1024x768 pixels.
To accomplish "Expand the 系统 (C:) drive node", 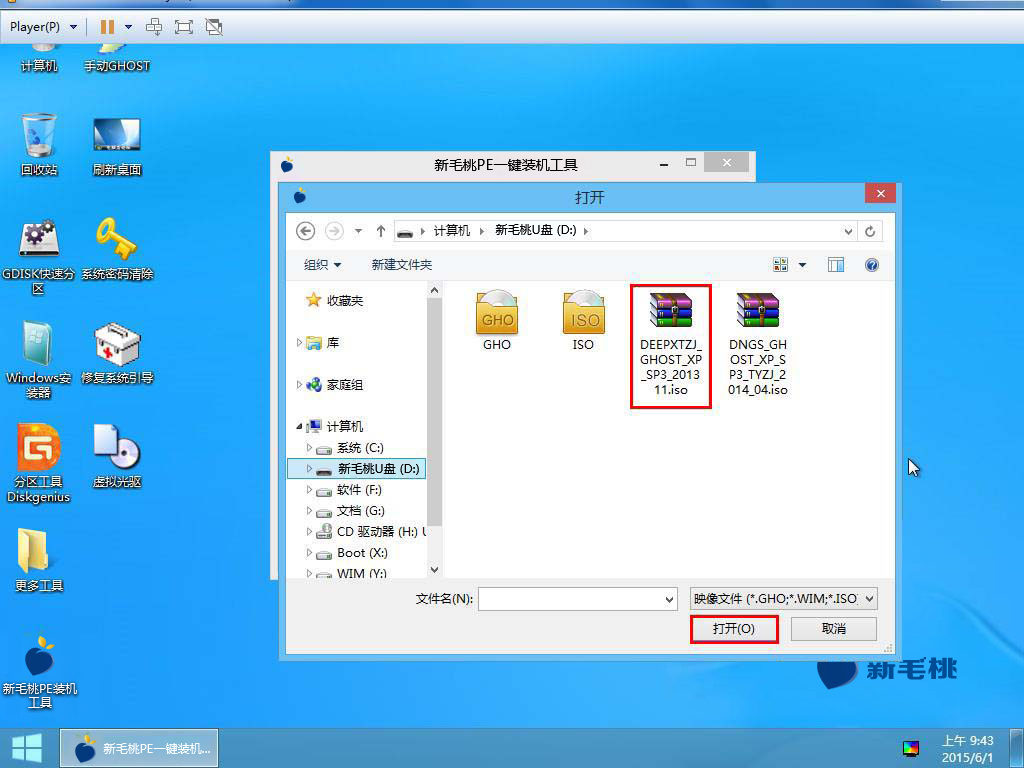I will [310, 447].
